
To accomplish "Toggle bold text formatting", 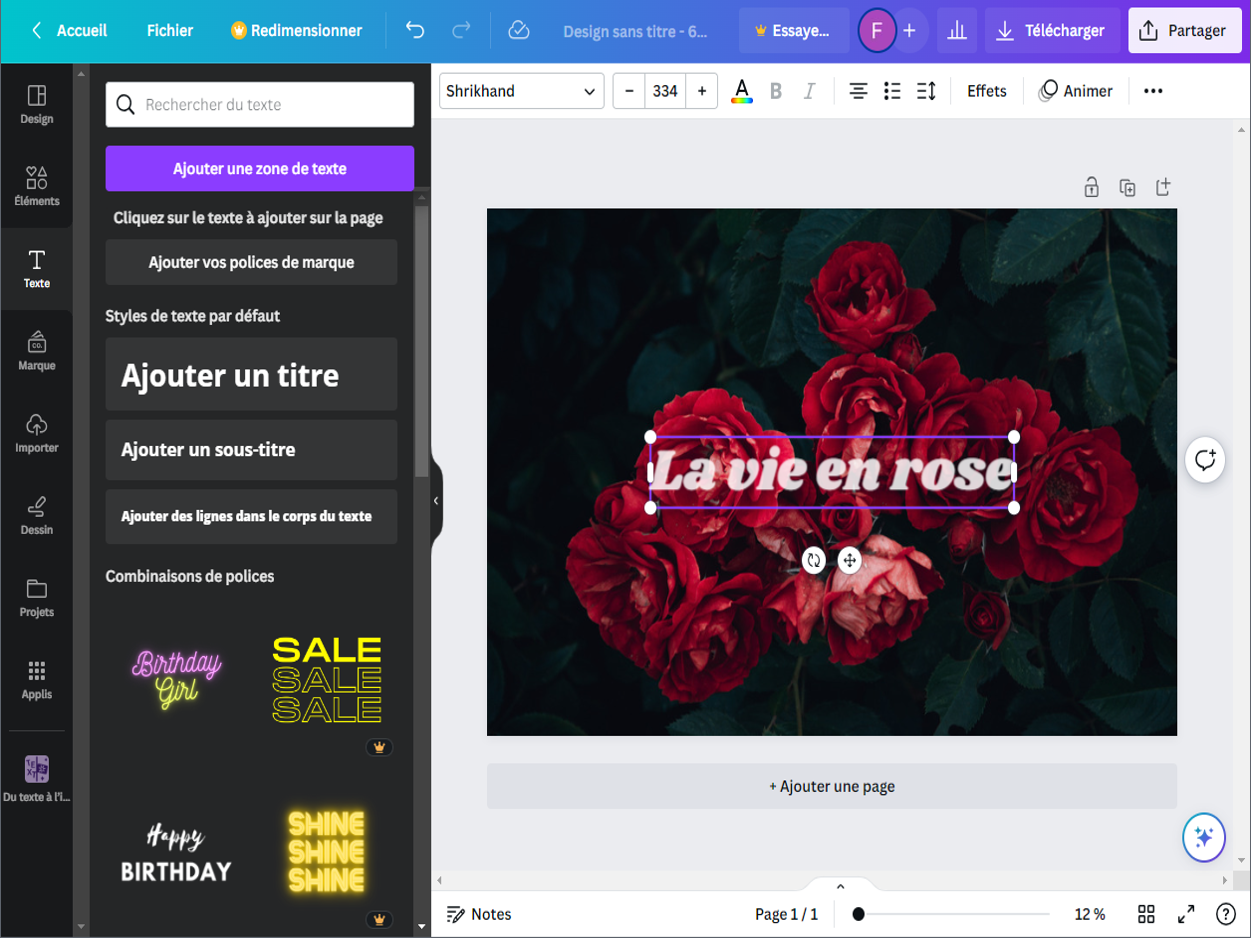I will [x=776, y=91].
